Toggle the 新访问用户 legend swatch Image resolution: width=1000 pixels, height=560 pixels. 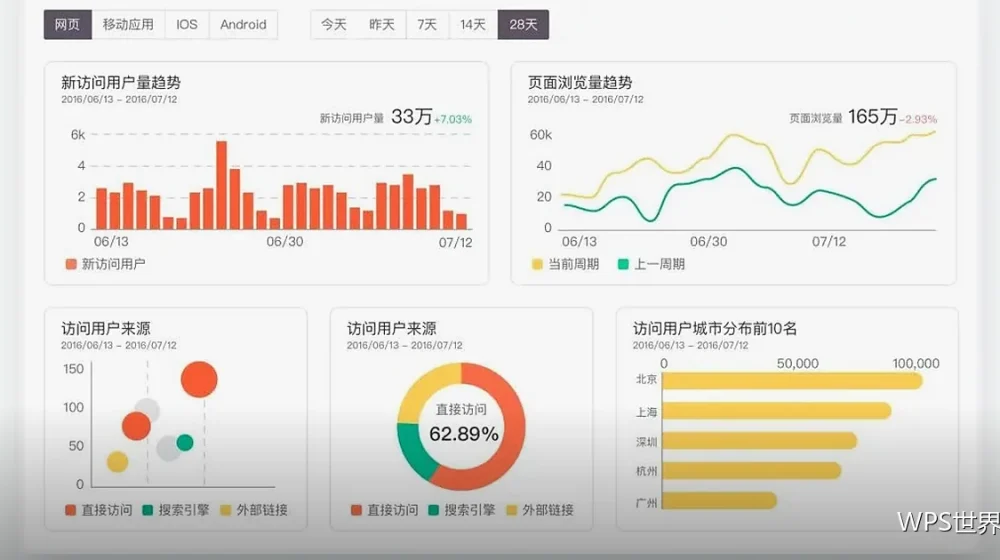pos(71,264)
